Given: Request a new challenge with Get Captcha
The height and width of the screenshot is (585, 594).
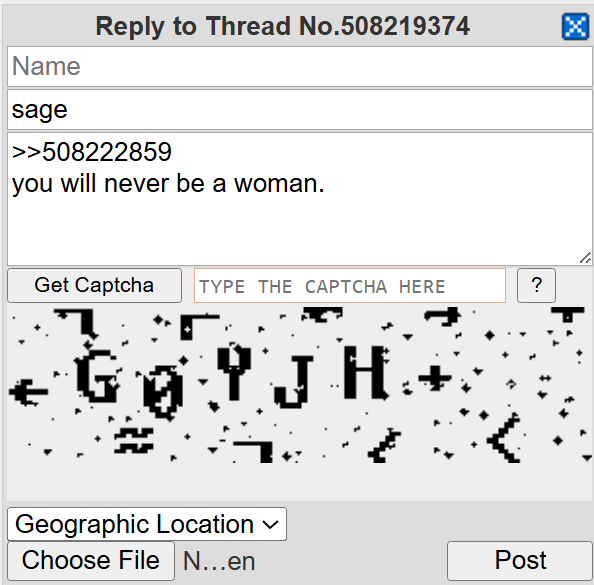Looking at the screenshot, I should coord(94,285).
